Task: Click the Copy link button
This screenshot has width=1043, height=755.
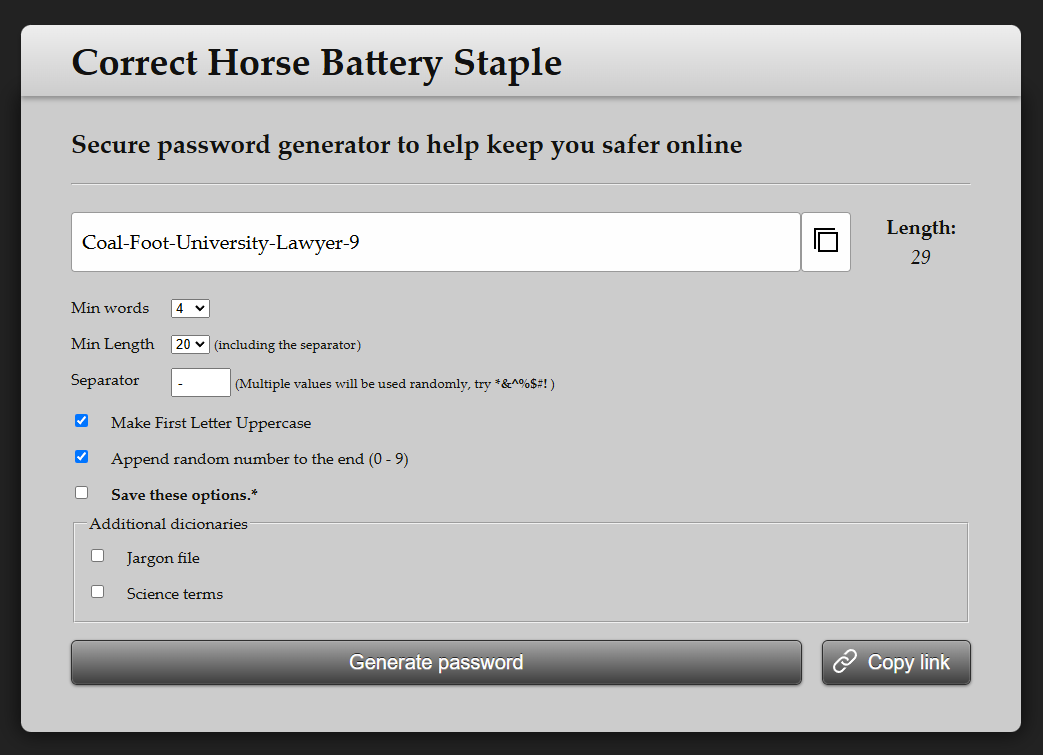Action: (896, 663)
